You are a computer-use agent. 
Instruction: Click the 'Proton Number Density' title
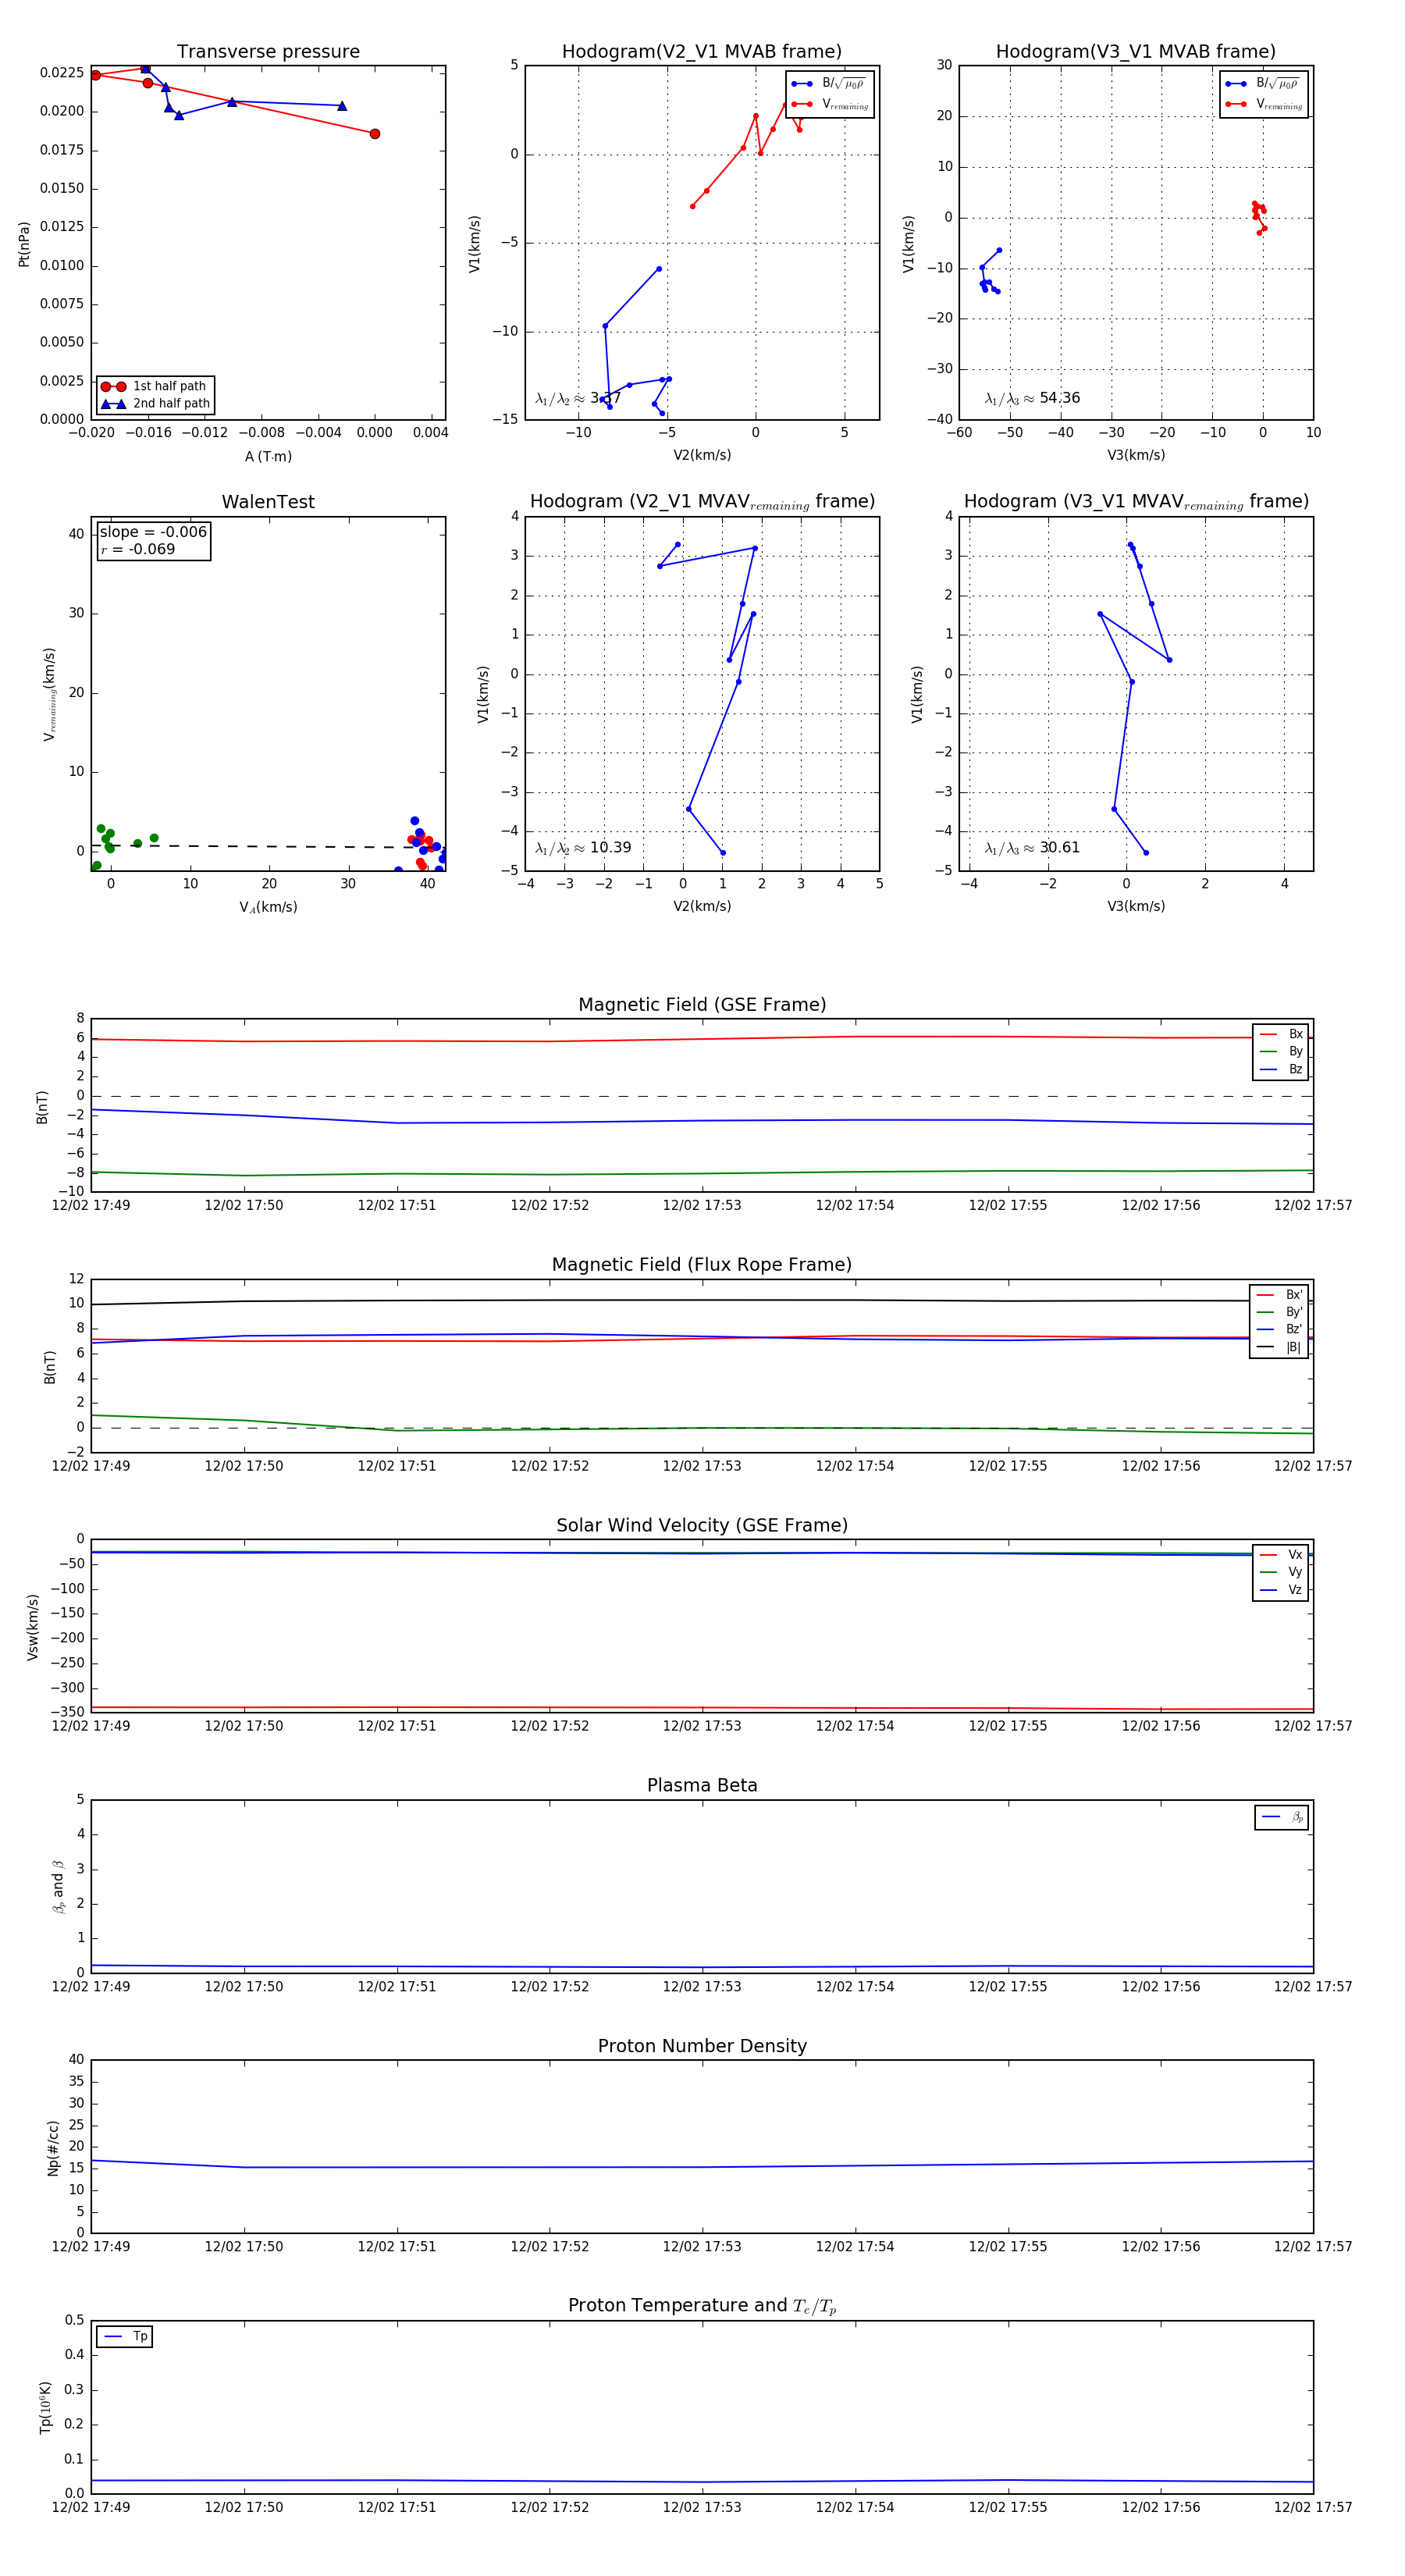(x=702, y=2046)
